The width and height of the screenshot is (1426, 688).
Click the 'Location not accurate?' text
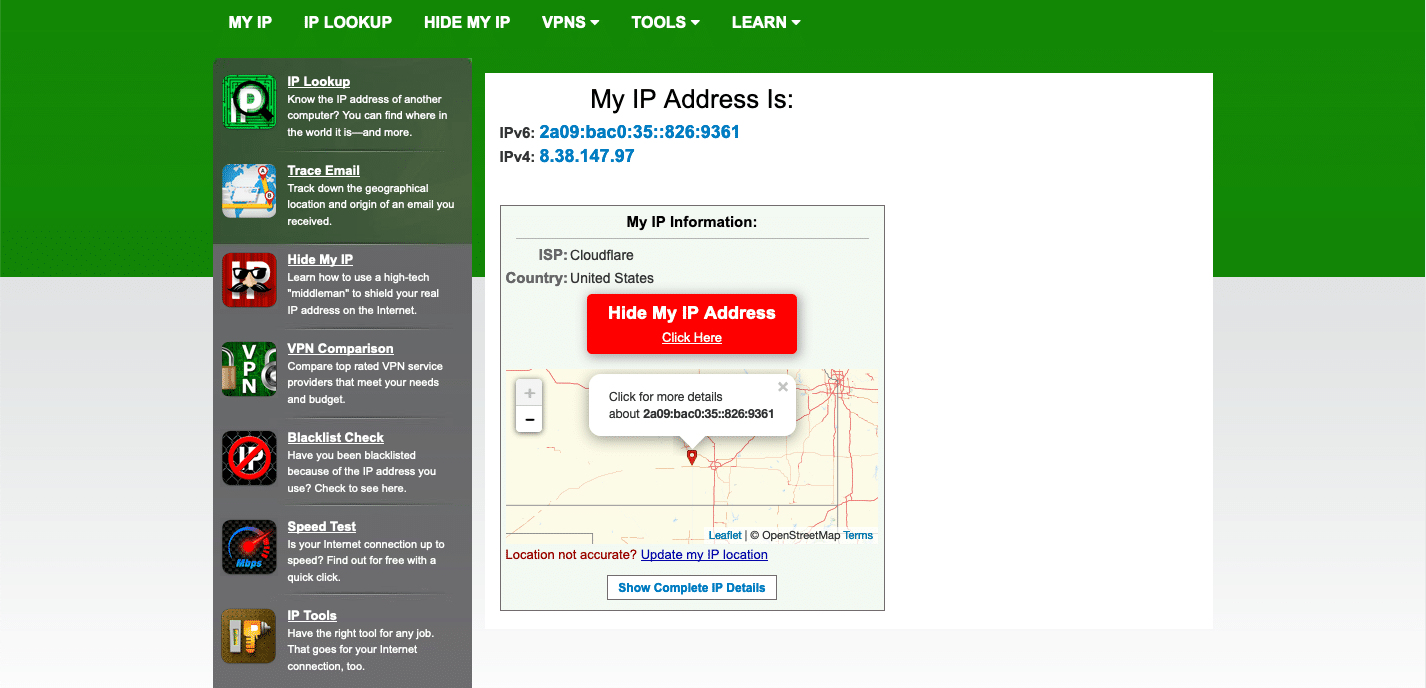[x=571, y=555]
